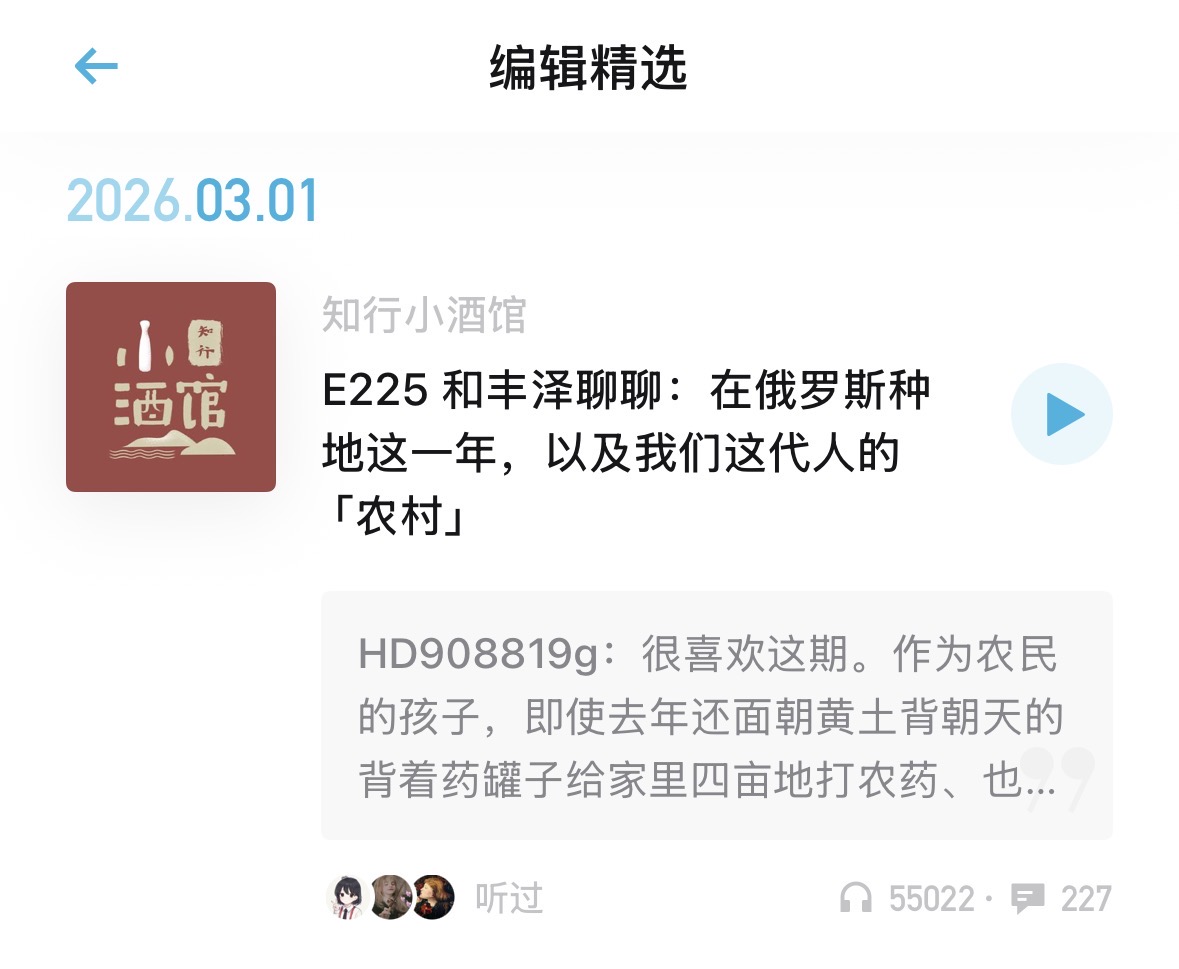Tap the second listener avatar
1179x969 pixels.
pos(391,897)
